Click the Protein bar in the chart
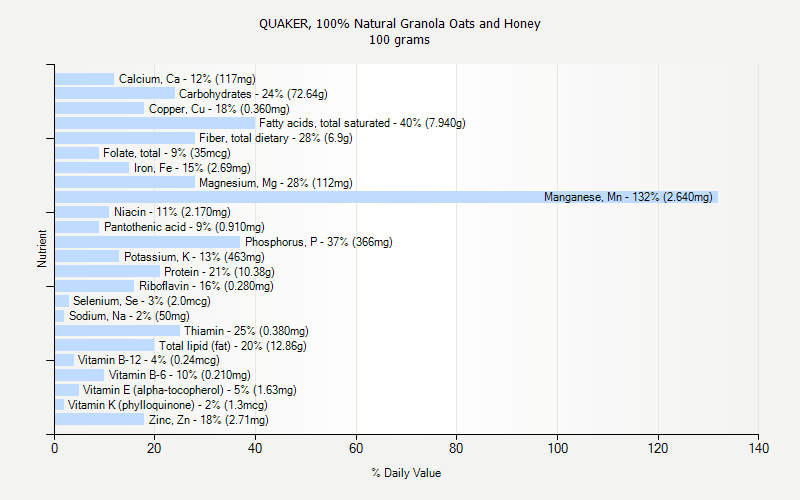Image resolution: width=800 pixels, height=500 pixels. pos(107,272)
